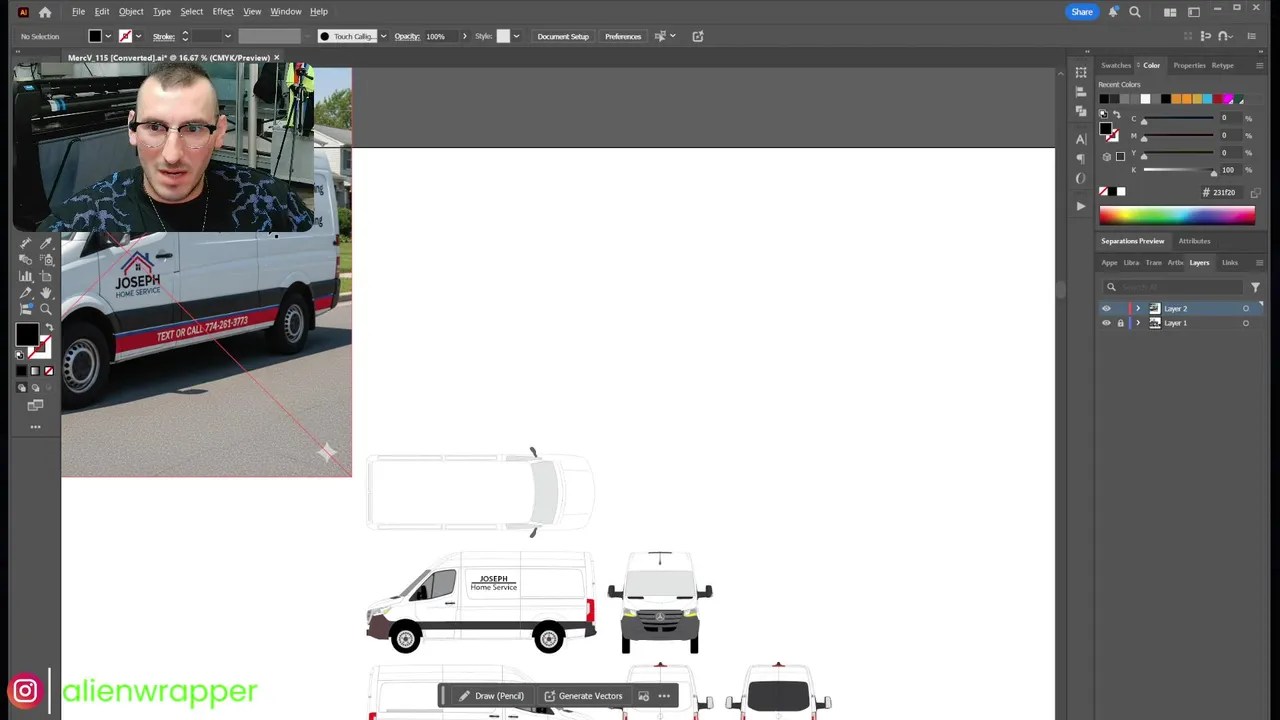
Task: Switch to Swatches tab
Action: pyautogui.click(x=1116, y=65)
